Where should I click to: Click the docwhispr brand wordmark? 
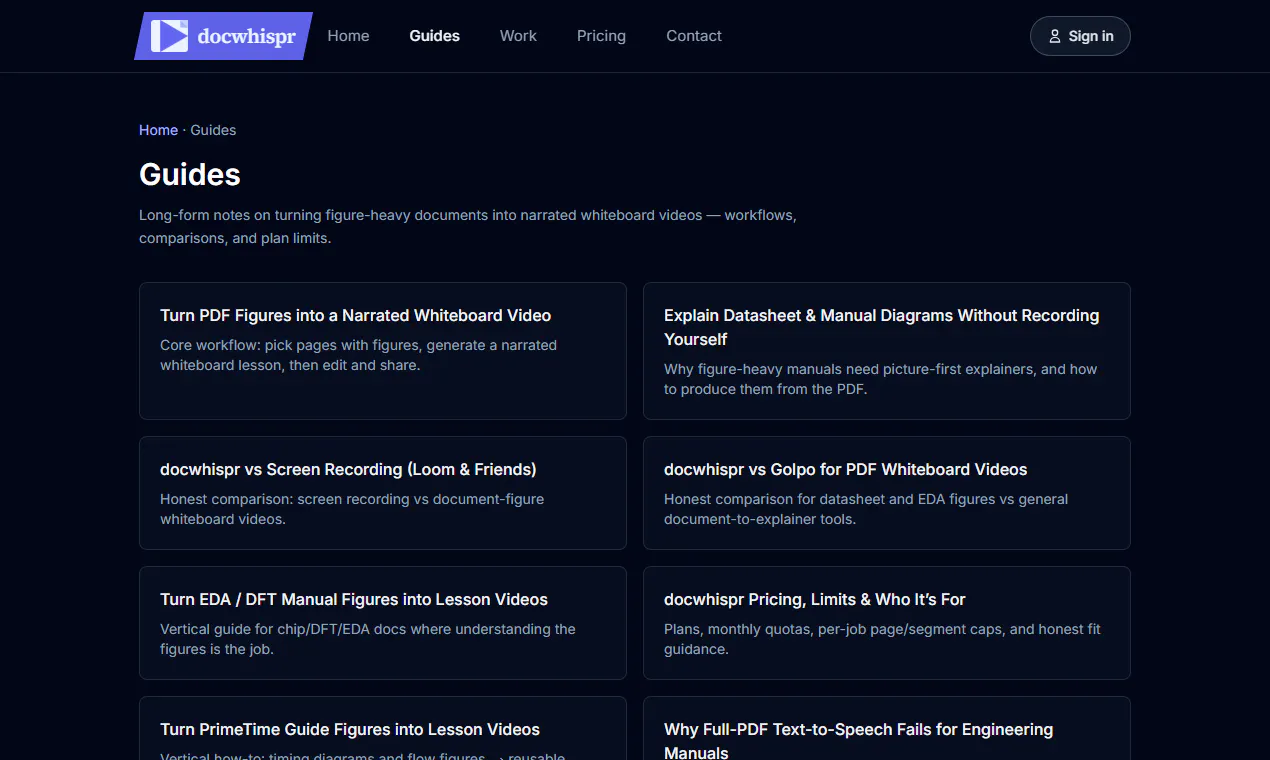tap(246, 37)
